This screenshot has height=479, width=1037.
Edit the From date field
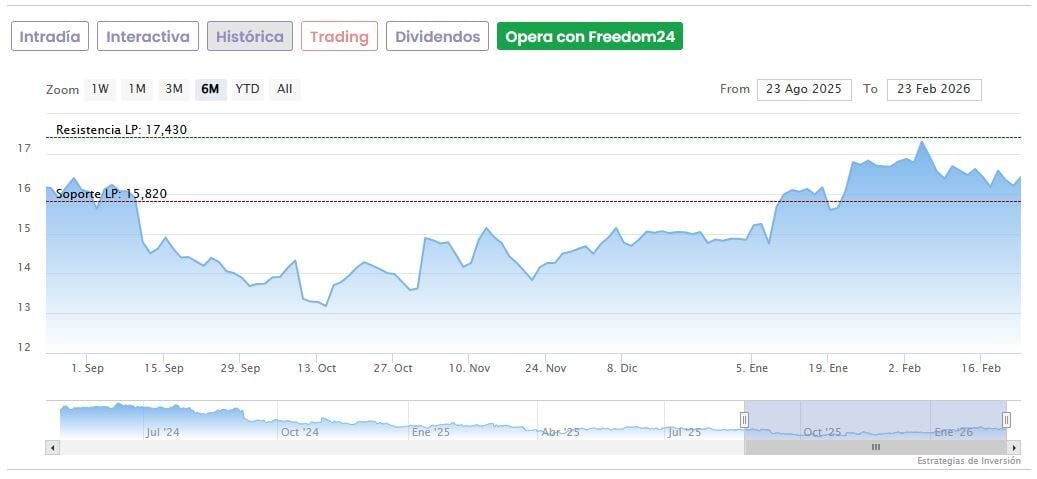click(804, 89)
